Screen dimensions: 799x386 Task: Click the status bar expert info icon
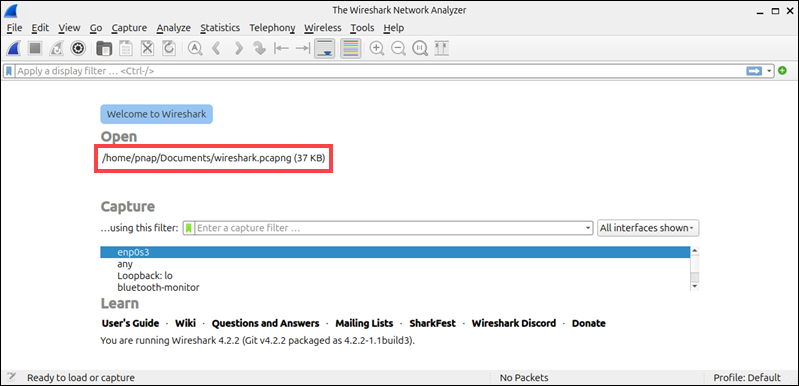pos(11,378)
